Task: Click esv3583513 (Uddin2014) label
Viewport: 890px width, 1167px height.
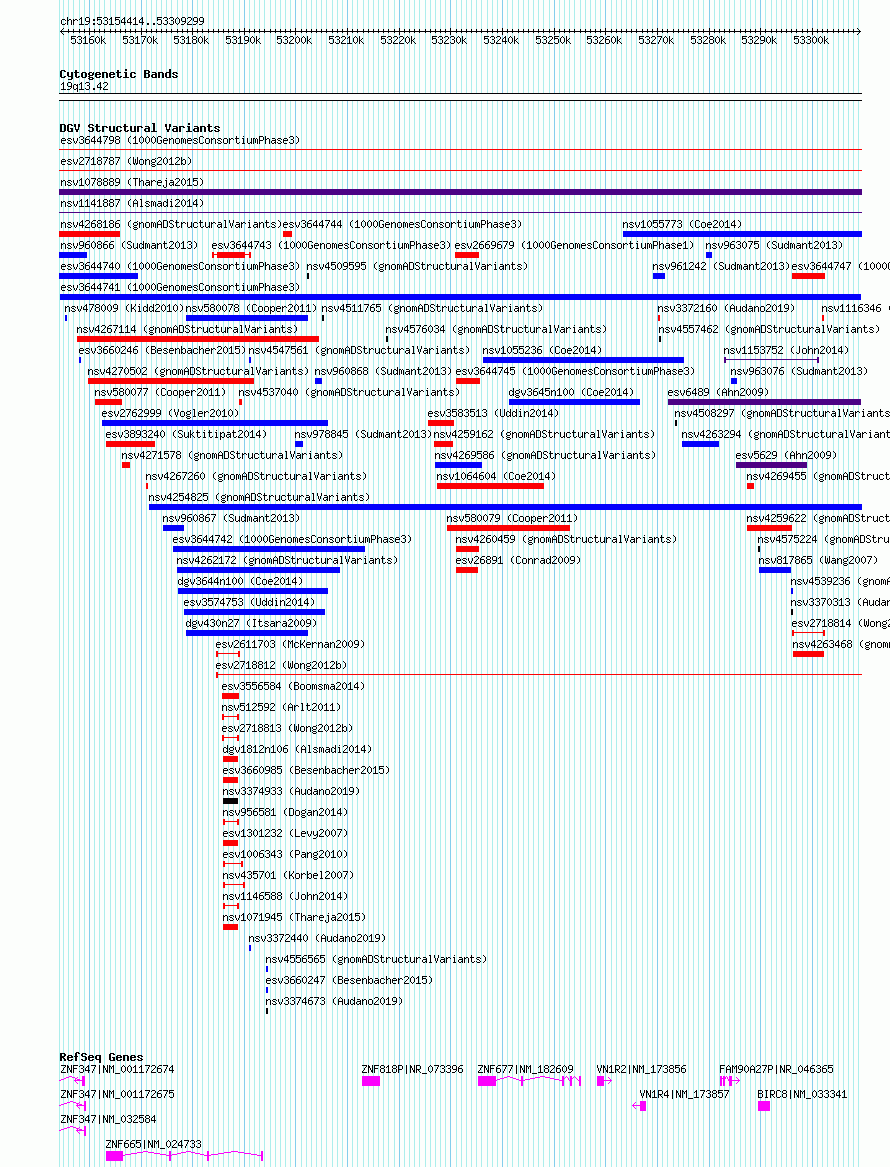Action: (x=493, y=413)
